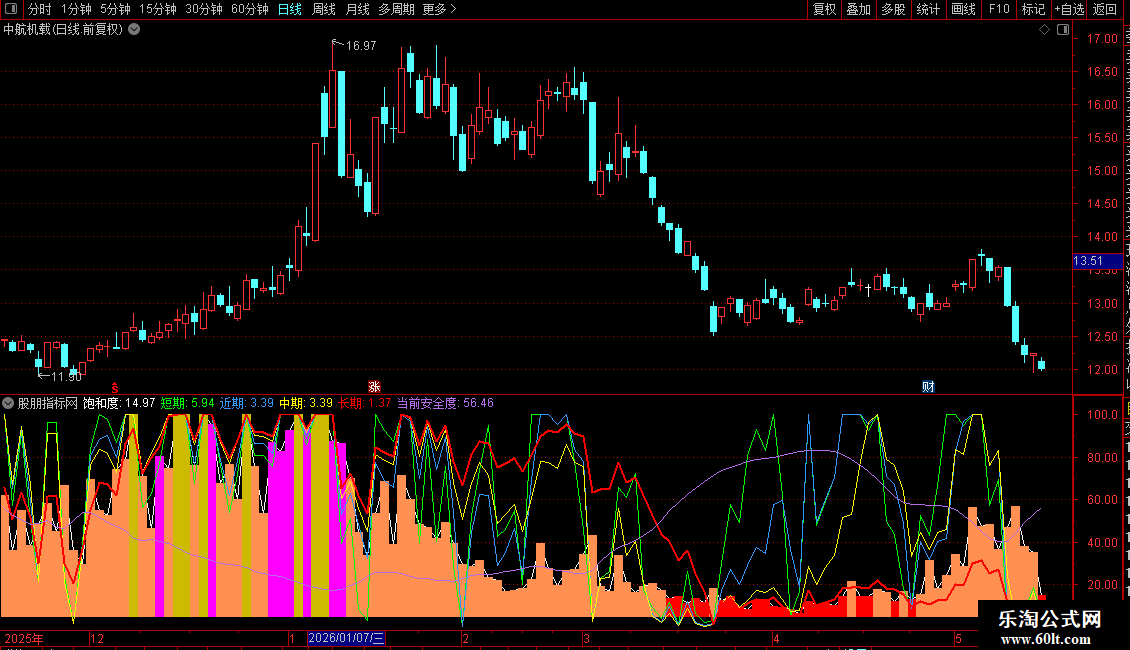Click the 2026/01/07/三 date label
This screenshot has width=1130, height=650.
[x=347, y=638]
